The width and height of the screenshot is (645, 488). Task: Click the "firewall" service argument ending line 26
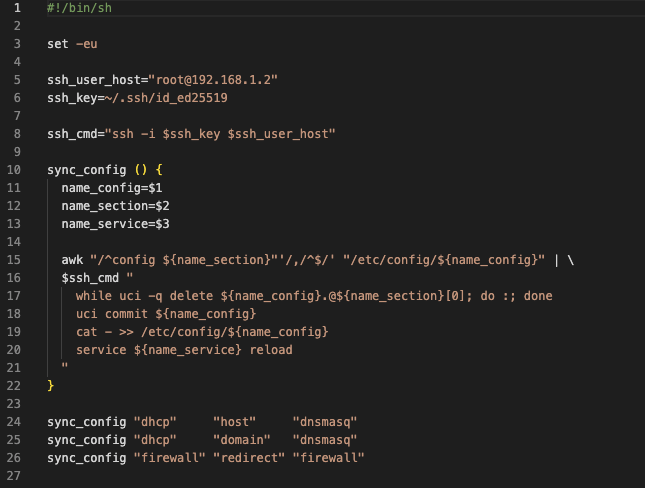(x=329, y=458)
